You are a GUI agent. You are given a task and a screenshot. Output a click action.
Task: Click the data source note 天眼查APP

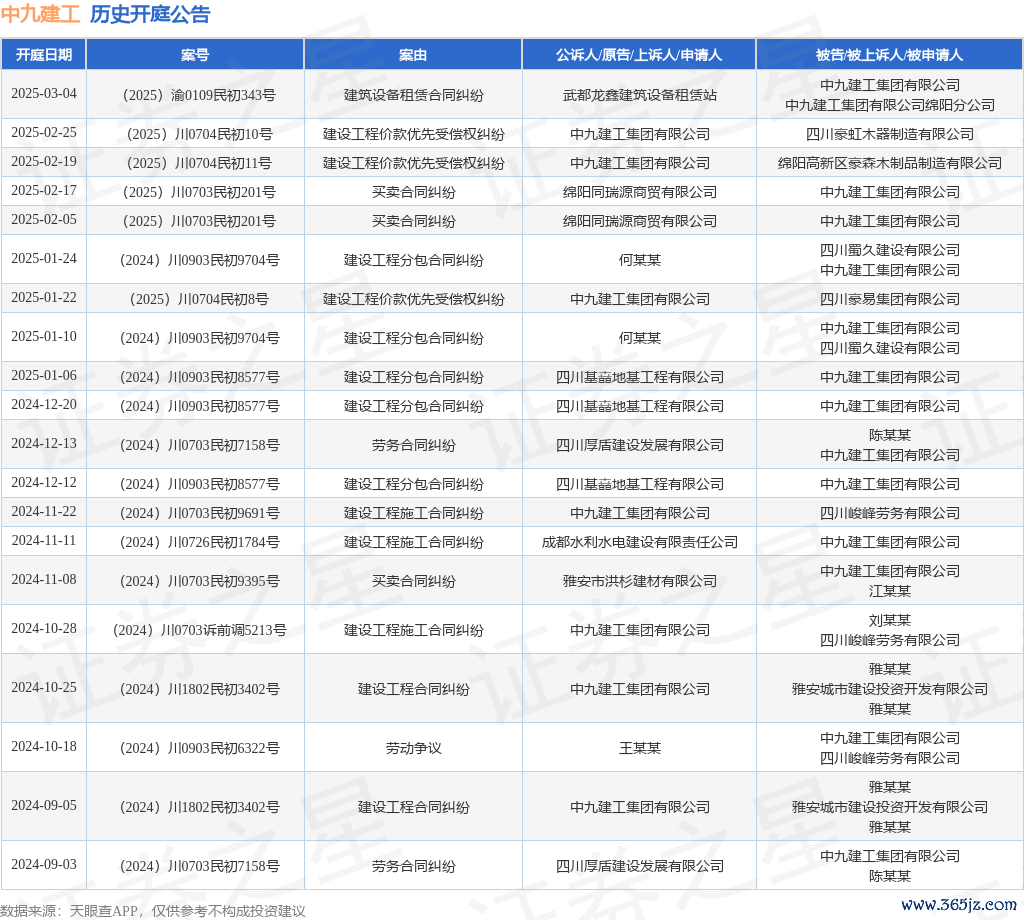pos(103,911)
